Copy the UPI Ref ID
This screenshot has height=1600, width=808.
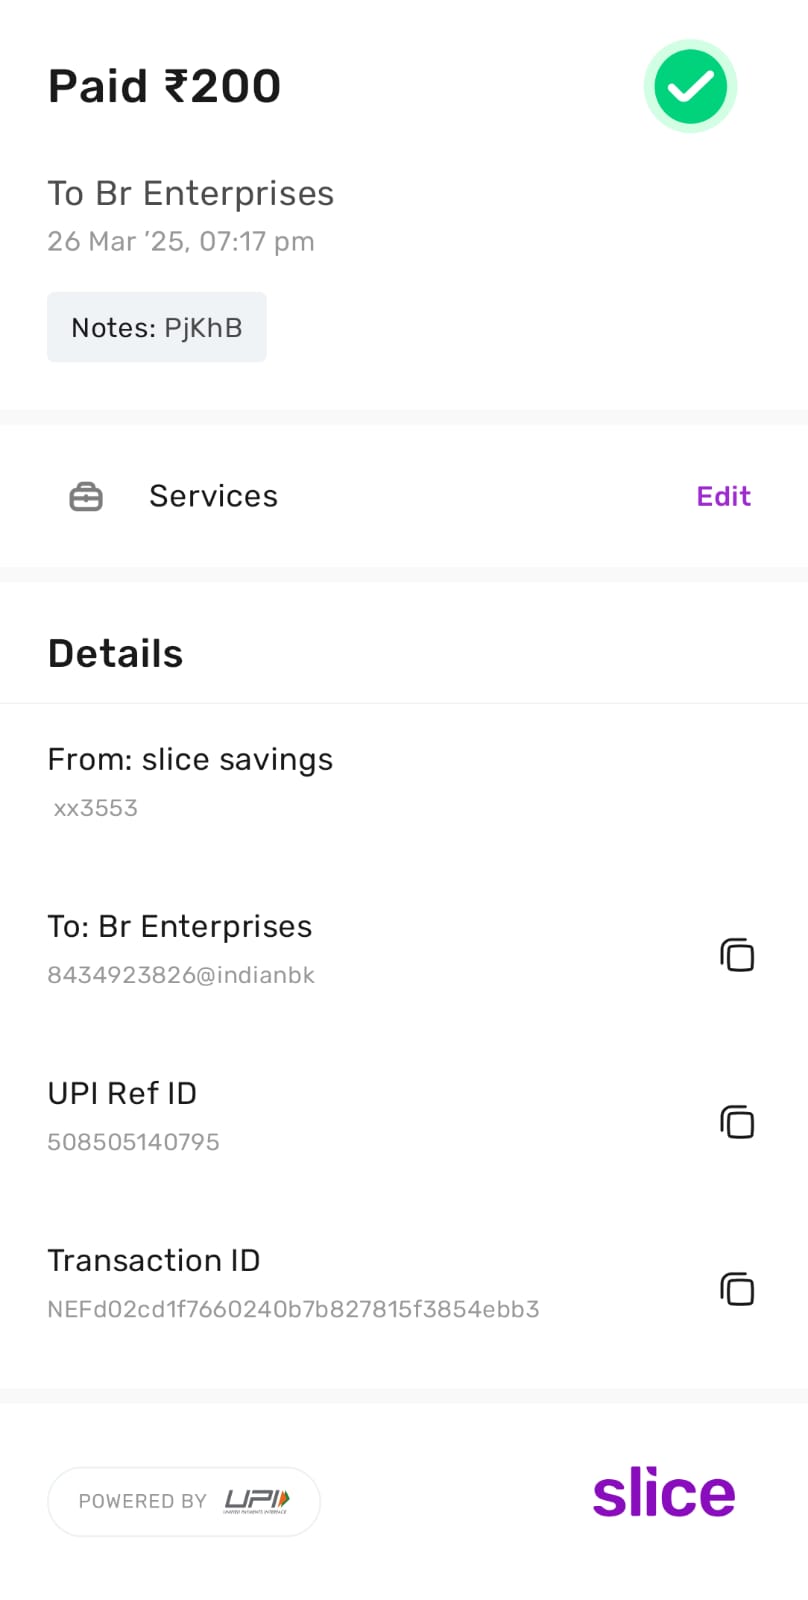(x=737, y=1122)
